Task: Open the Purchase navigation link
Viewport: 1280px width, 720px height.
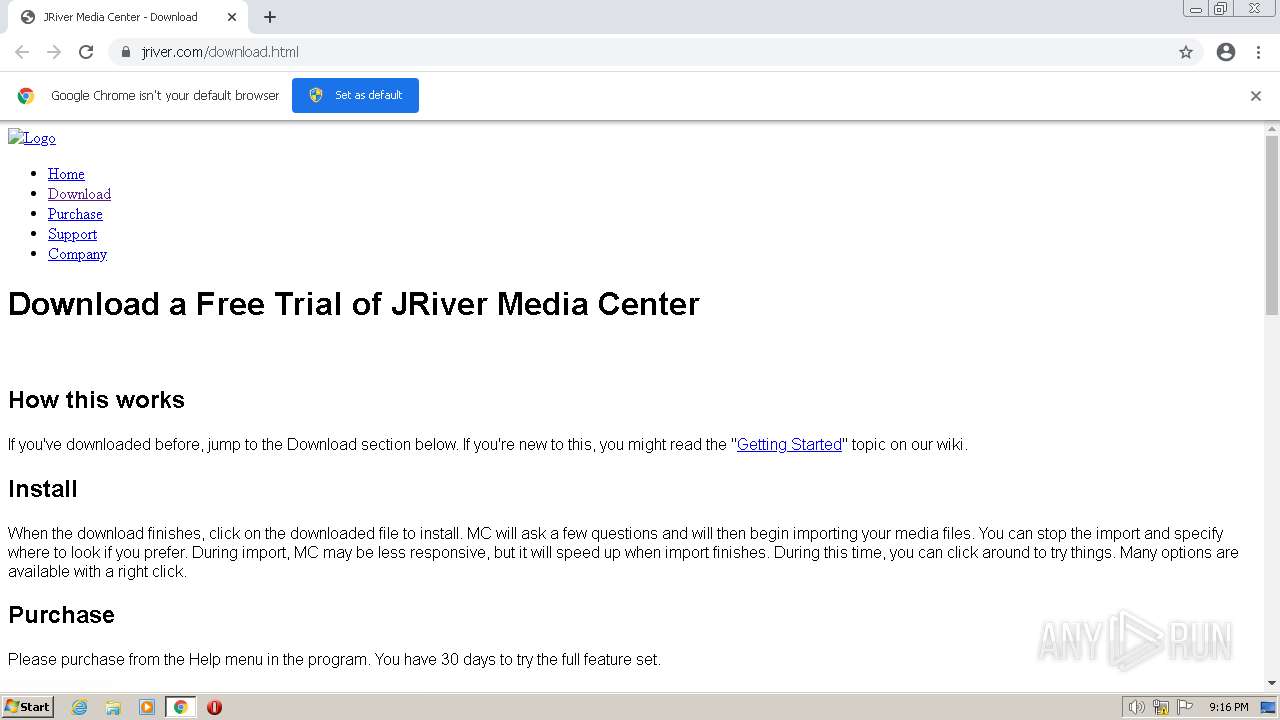Action: click(75, 214)
